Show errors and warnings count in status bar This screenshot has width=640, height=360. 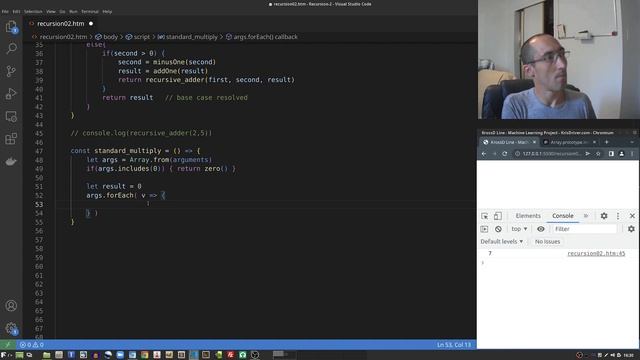click(32, 344)
